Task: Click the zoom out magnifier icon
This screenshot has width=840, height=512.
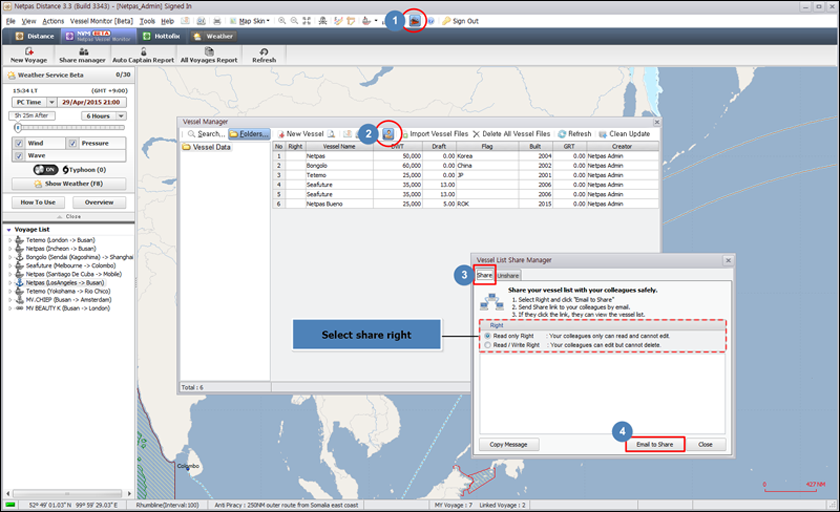Action: (294, 21)
